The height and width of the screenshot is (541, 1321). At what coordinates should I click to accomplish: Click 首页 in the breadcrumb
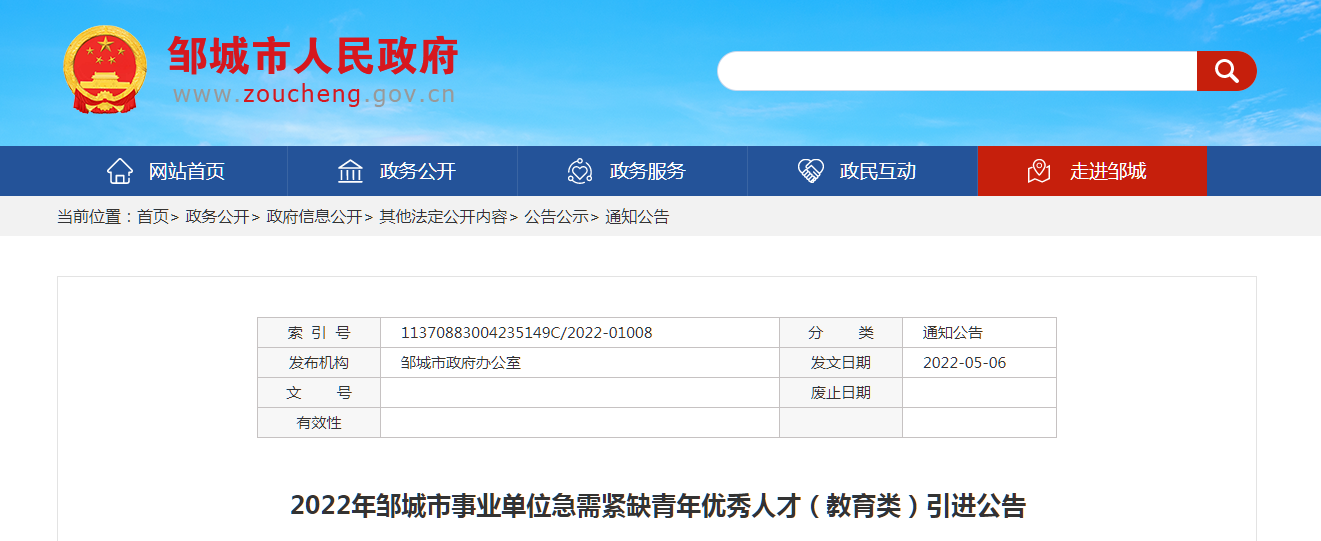pos(153,217)
